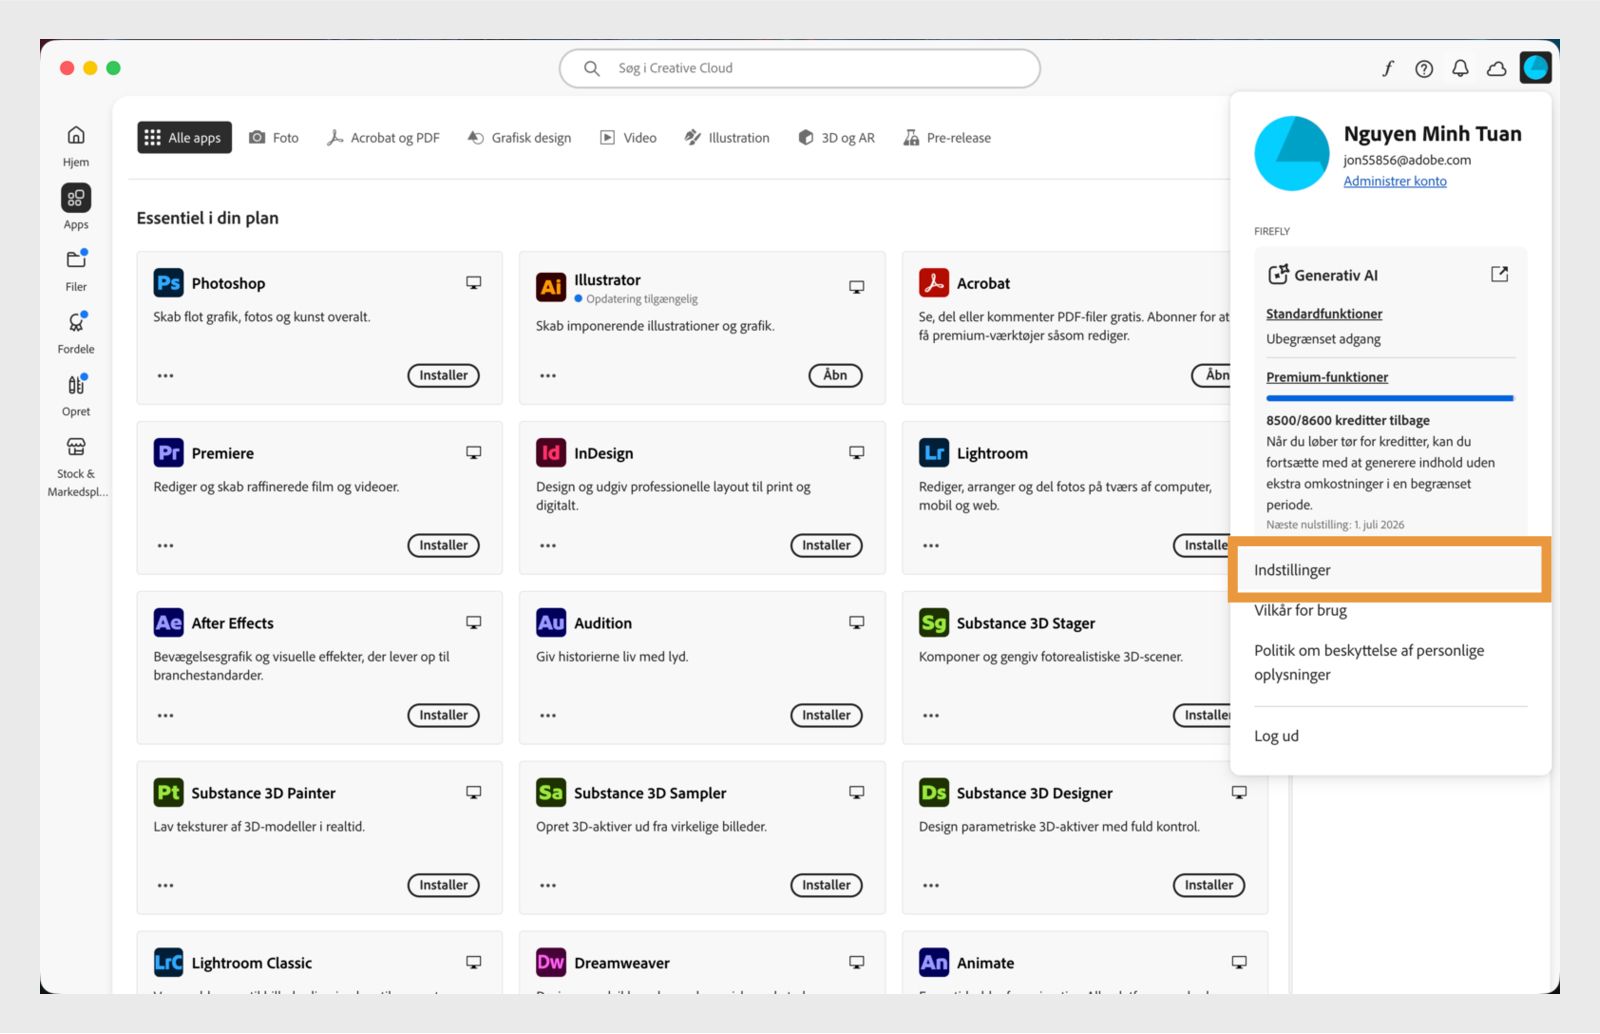Open Opret in the sidebar

pyautogui.click(x=76, y=385)
